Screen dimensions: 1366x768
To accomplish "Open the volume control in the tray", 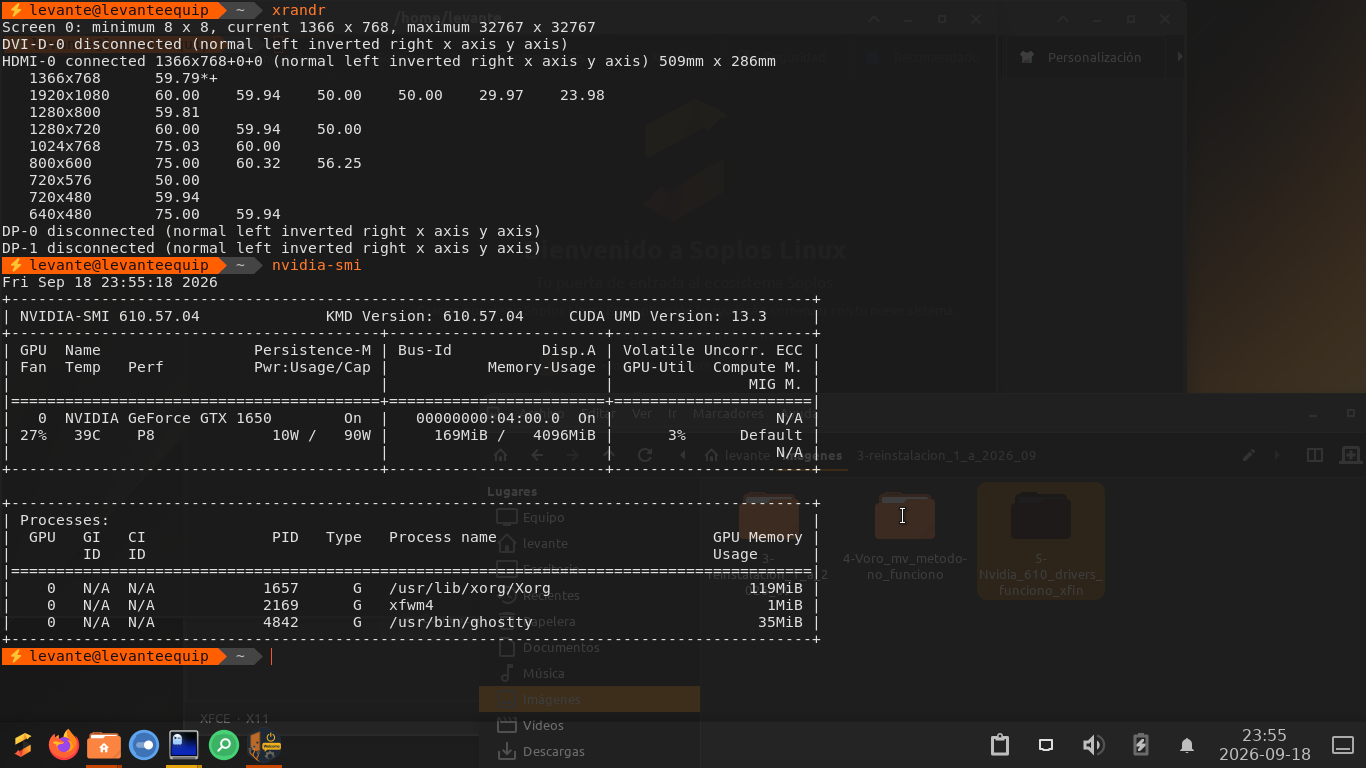I will (x=1093, y=745).
